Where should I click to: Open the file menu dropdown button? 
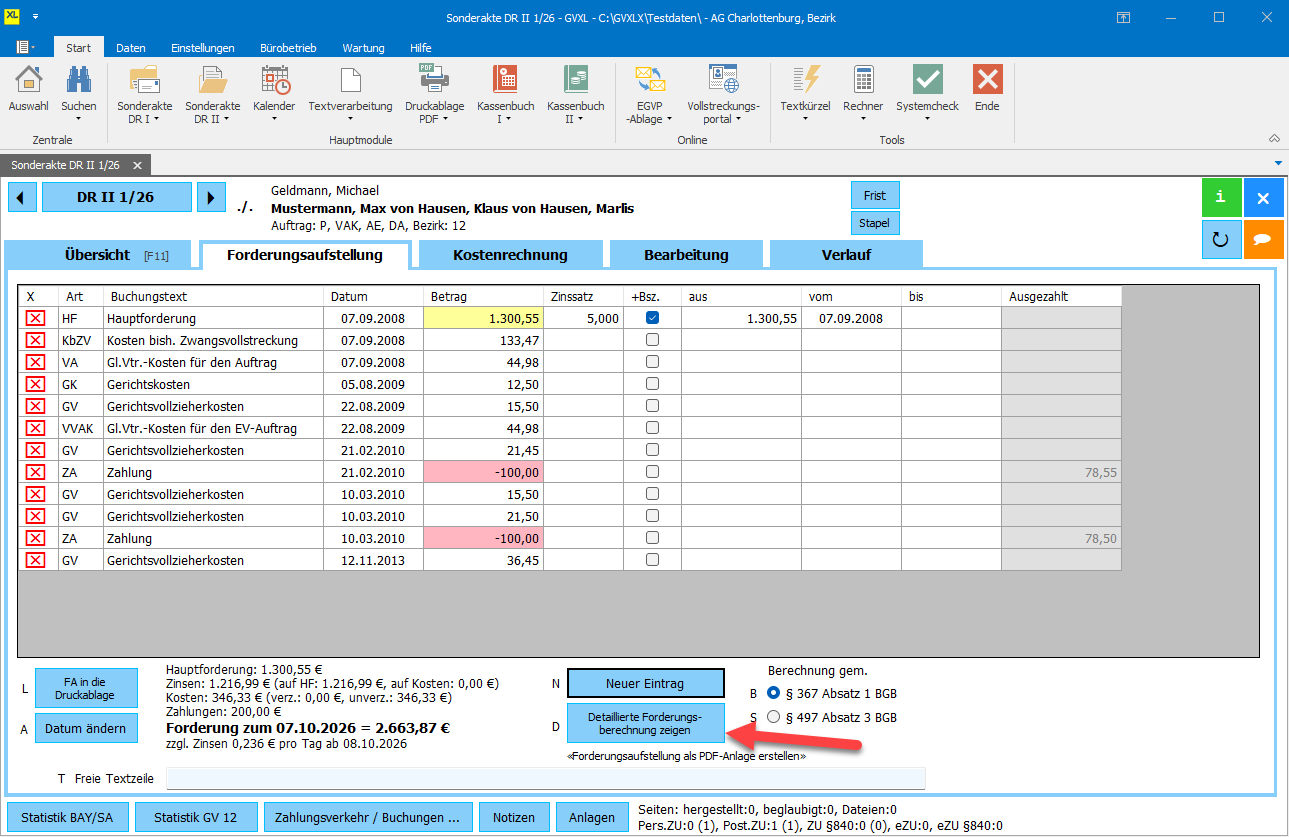[26, 47]
